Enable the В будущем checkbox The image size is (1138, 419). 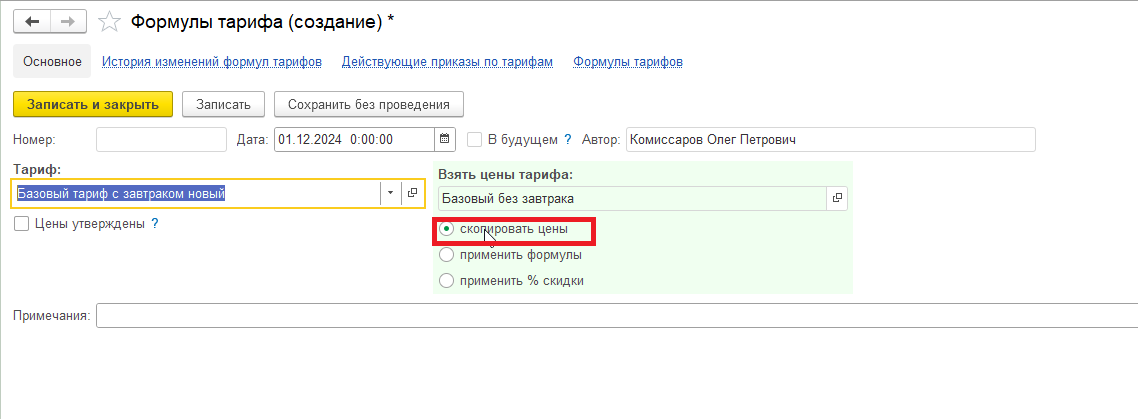[x=475, y=139]
